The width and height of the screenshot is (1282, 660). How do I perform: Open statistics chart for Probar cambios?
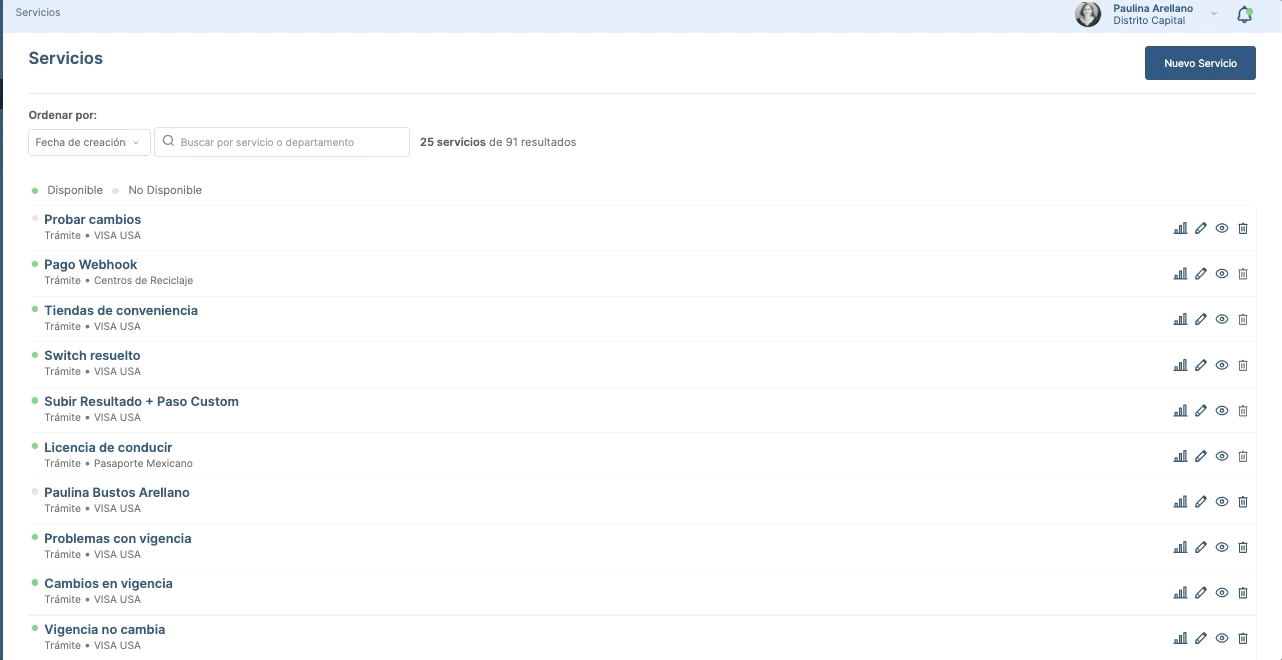pos(1180,228)
